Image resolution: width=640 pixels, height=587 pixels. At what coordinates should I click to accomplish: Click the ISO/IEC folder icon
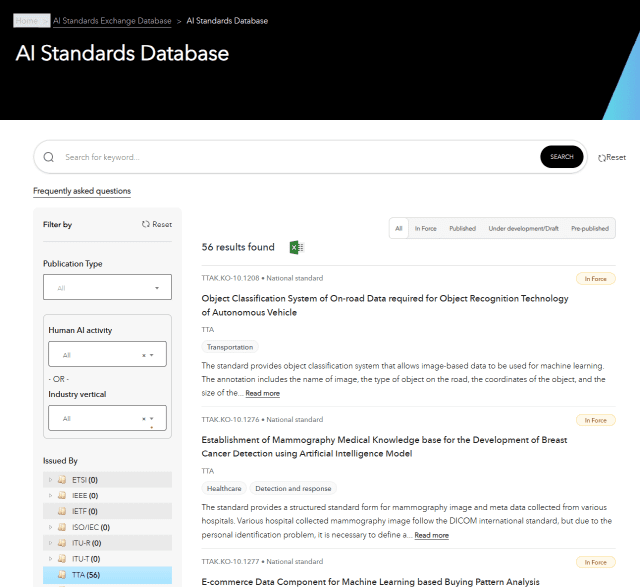(62, 527)
